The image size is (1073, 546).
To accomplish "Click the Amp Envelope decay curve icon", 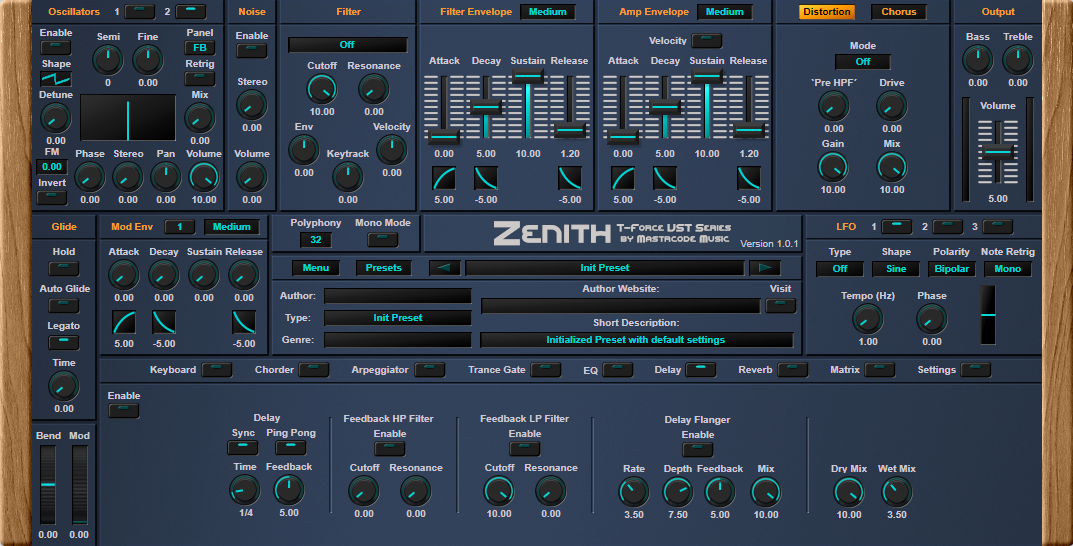I will 664,178.
